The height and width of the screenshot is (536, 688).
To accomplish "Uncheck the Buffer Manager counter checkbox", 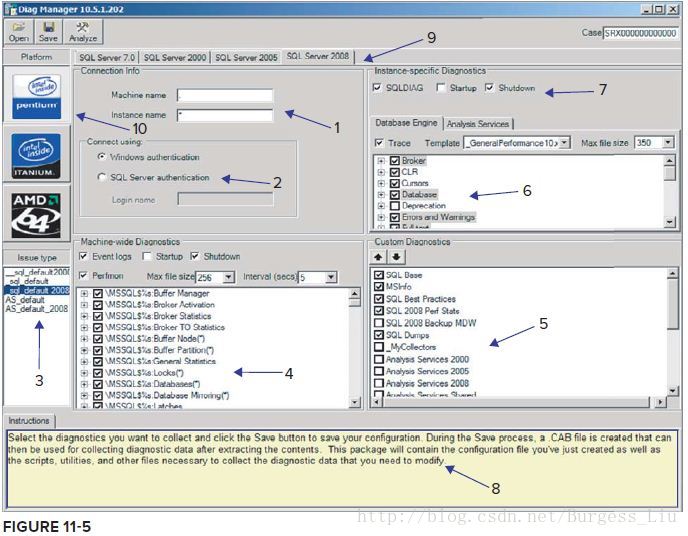I will (98, 293).
